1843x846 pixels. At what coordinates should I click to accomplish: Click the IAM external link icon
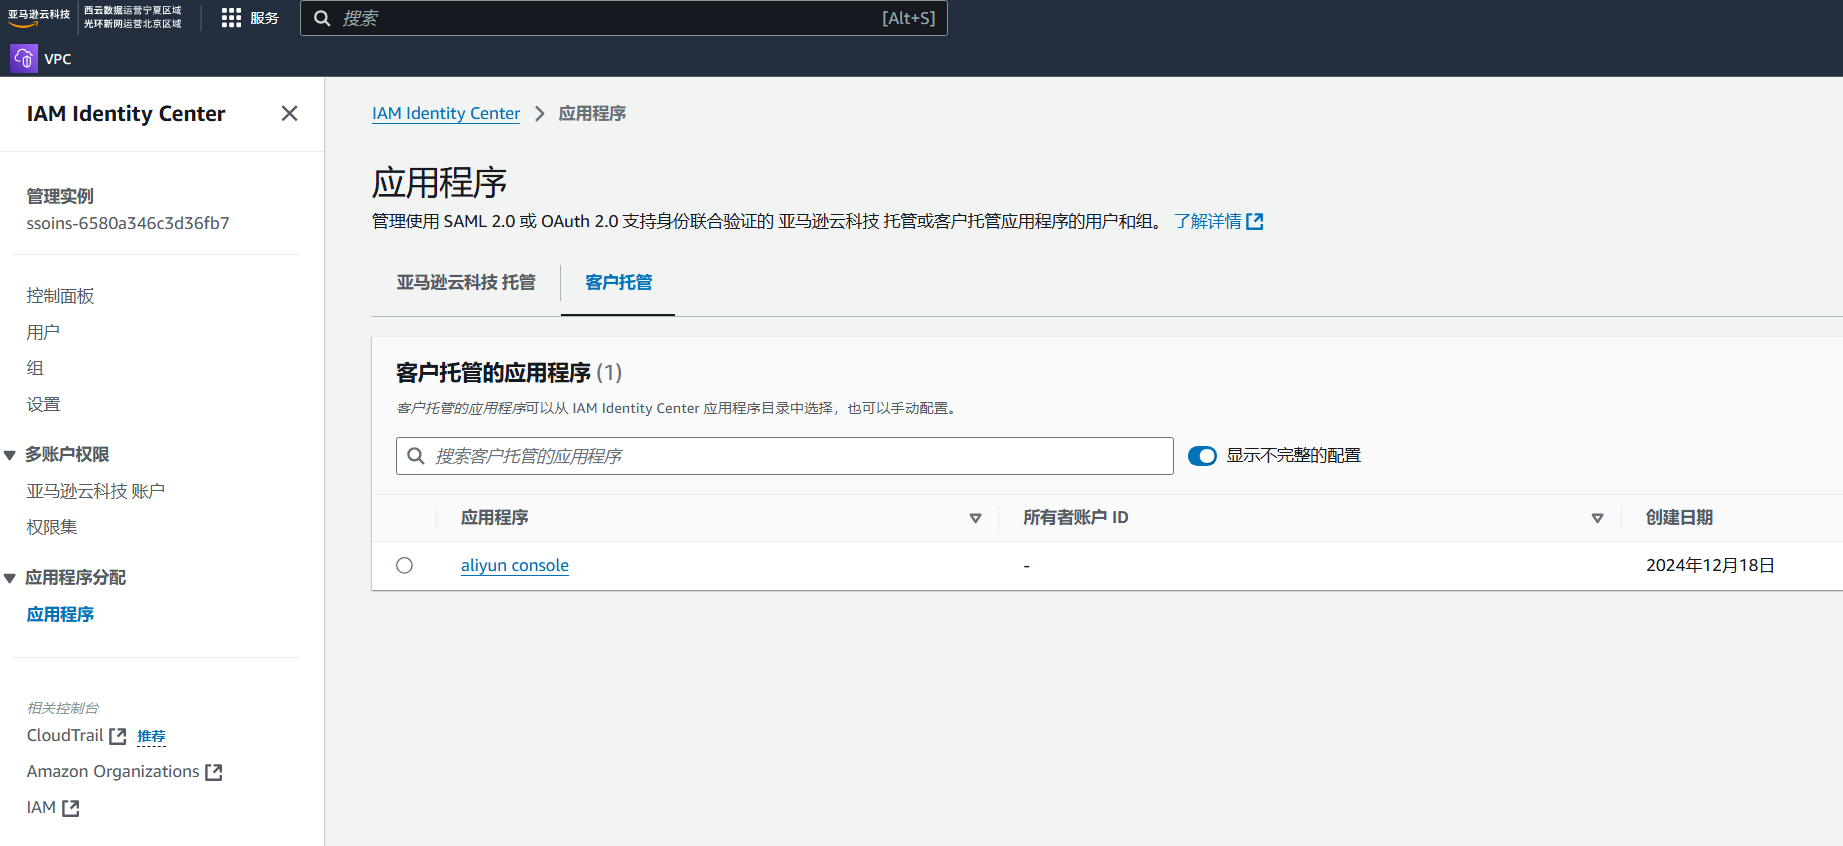point(71,808)
